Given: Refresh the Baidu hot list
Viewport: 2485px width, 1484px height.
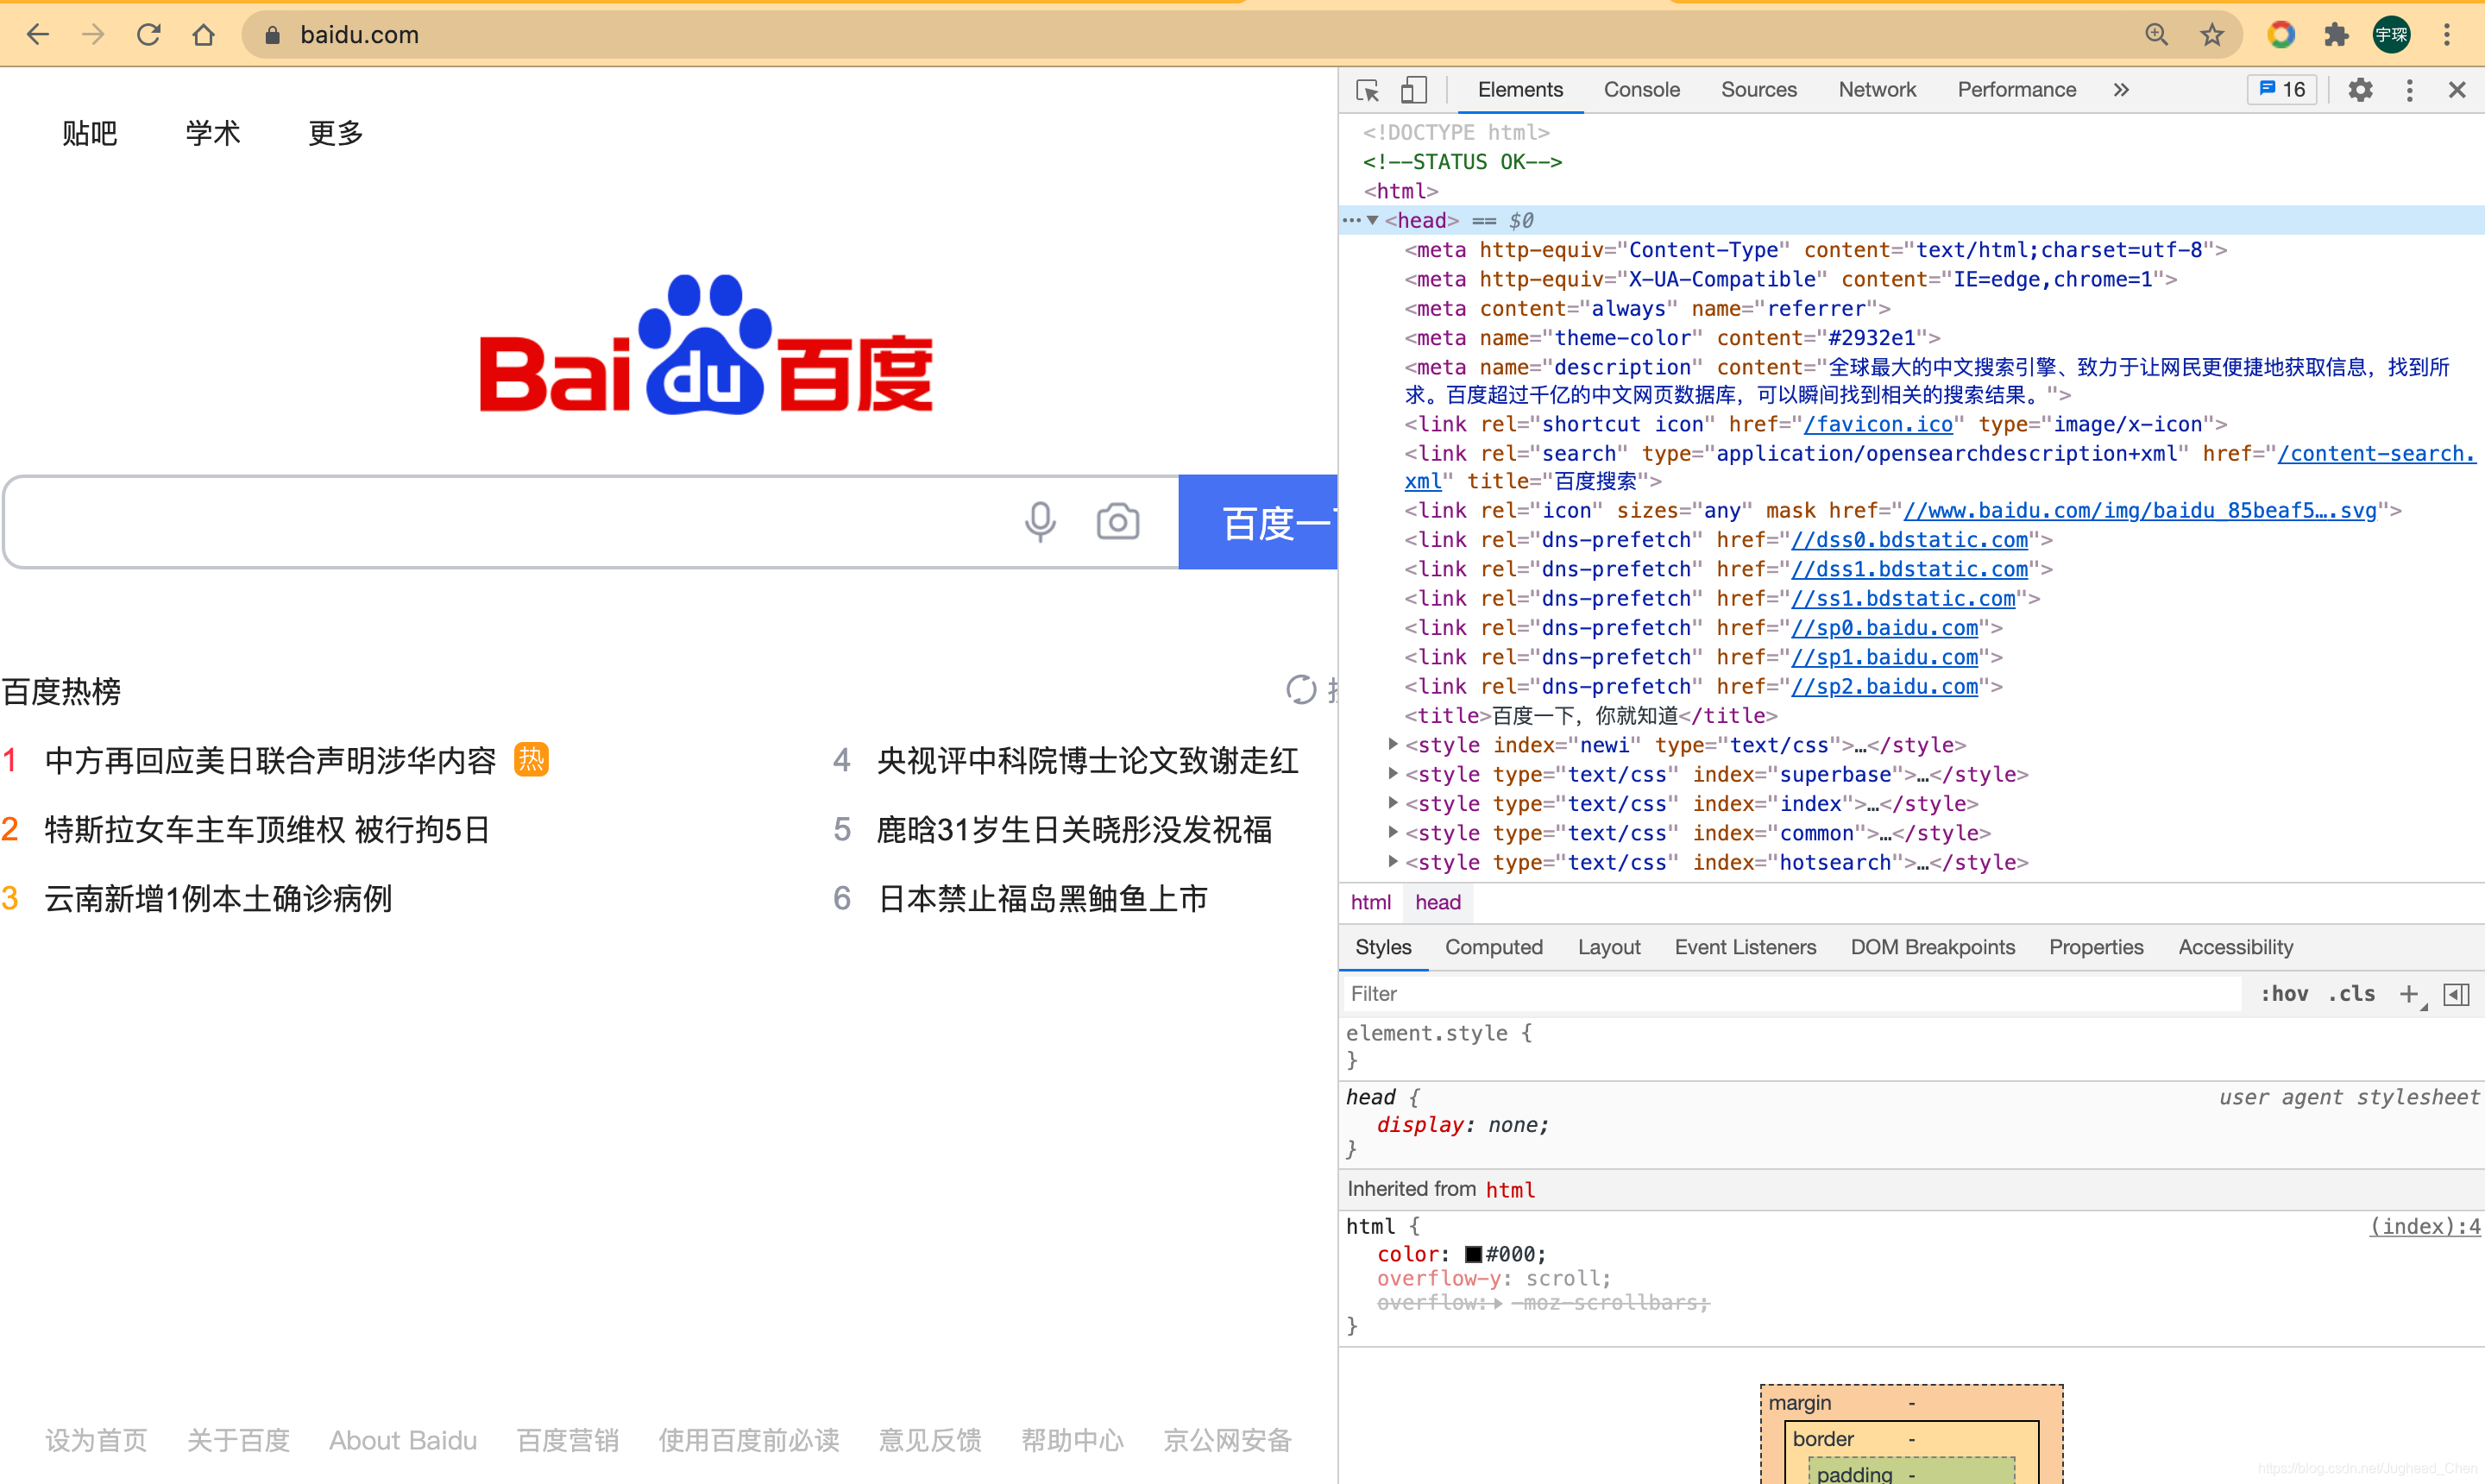Looking at the screenshot, I should (x=1301, y=689).
